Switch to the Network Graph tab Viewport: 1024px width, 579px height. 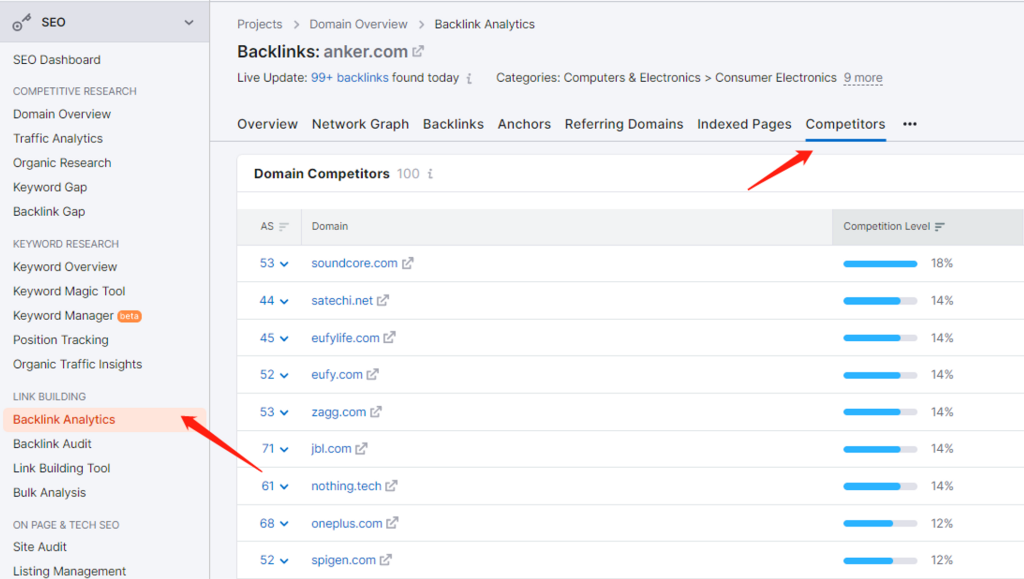coord(360,124)
